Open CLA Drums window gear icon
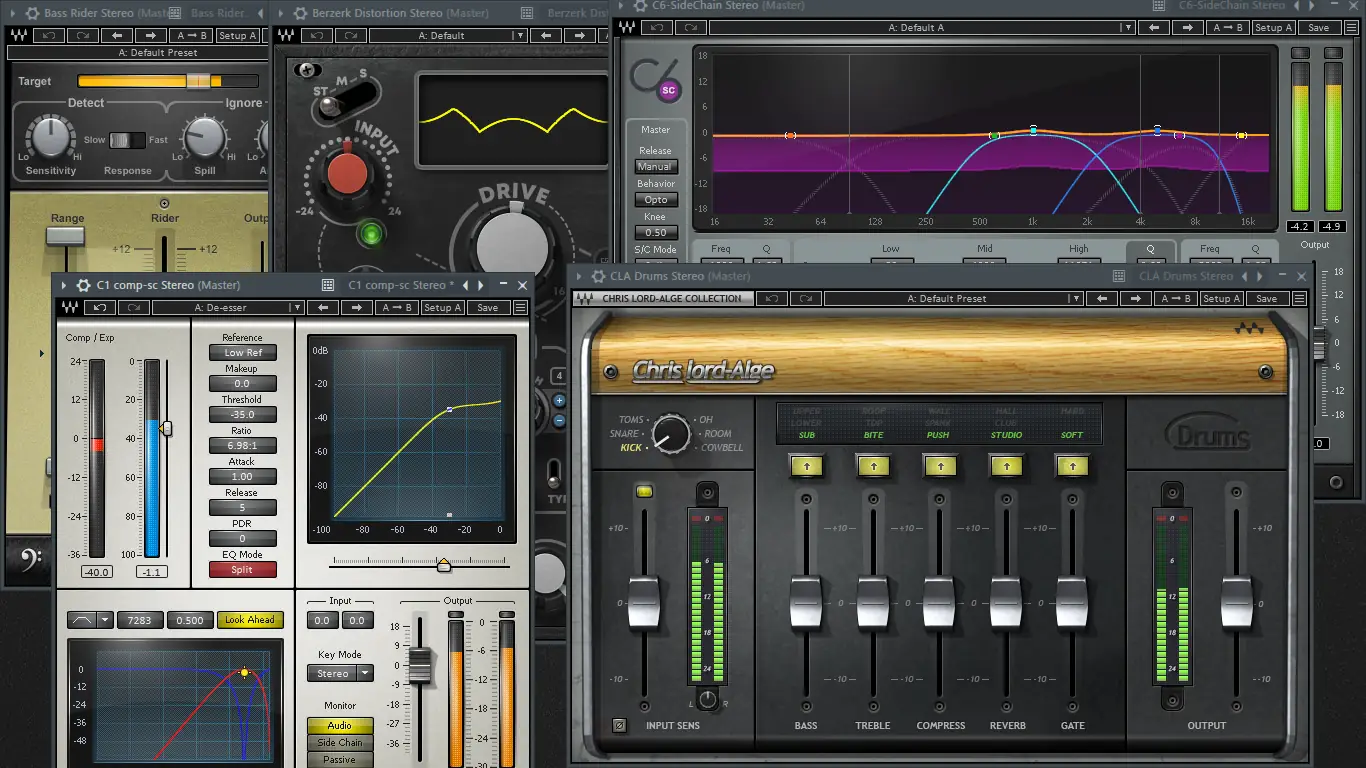The width and height of the screenshot is (1366, 768). (x=597, y=276)
